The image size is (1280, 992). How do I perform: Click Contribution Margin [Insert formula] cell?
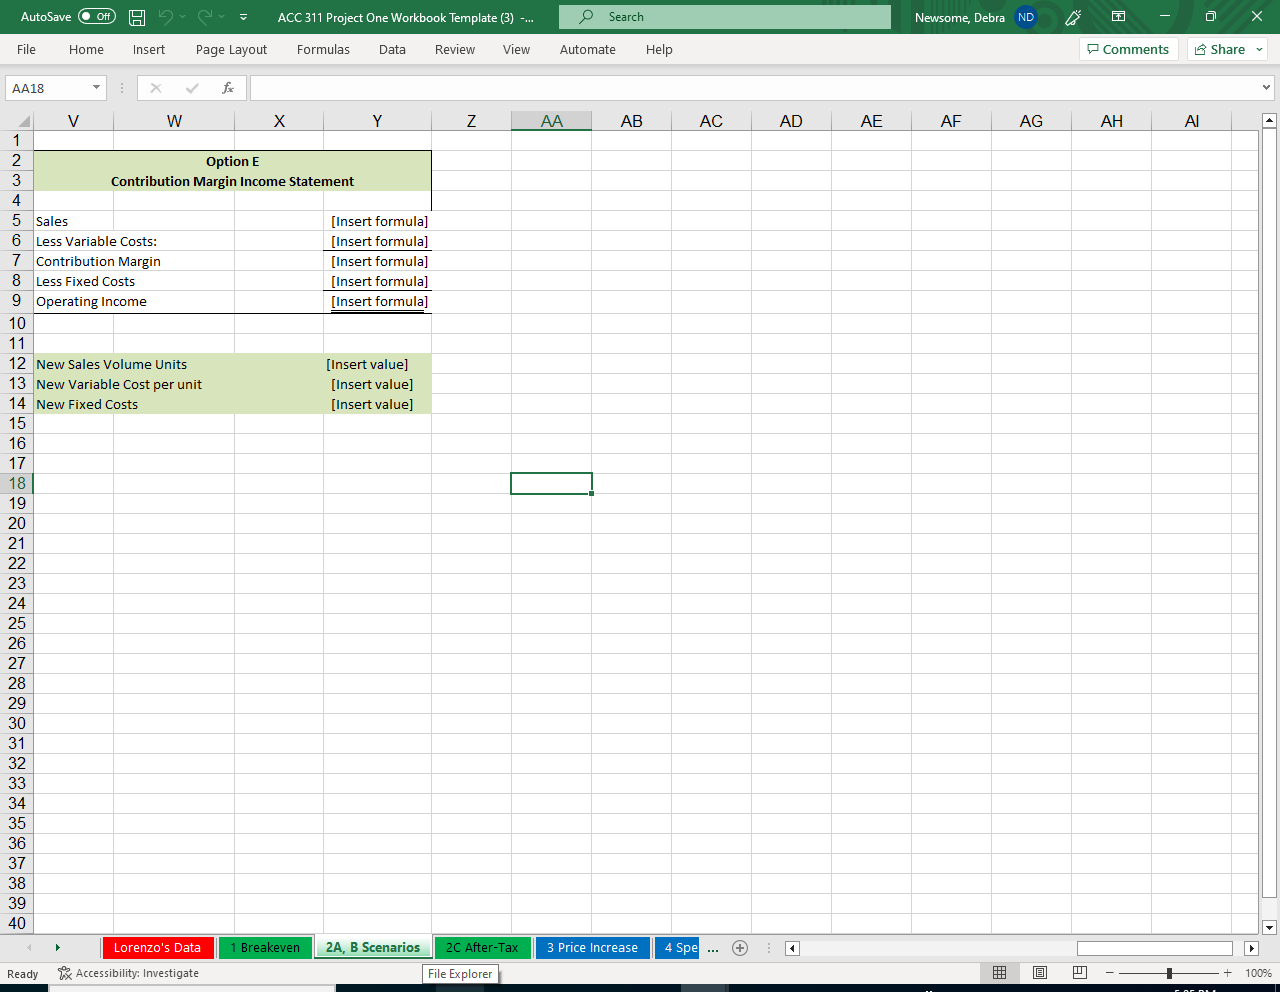tap(378, 261)
